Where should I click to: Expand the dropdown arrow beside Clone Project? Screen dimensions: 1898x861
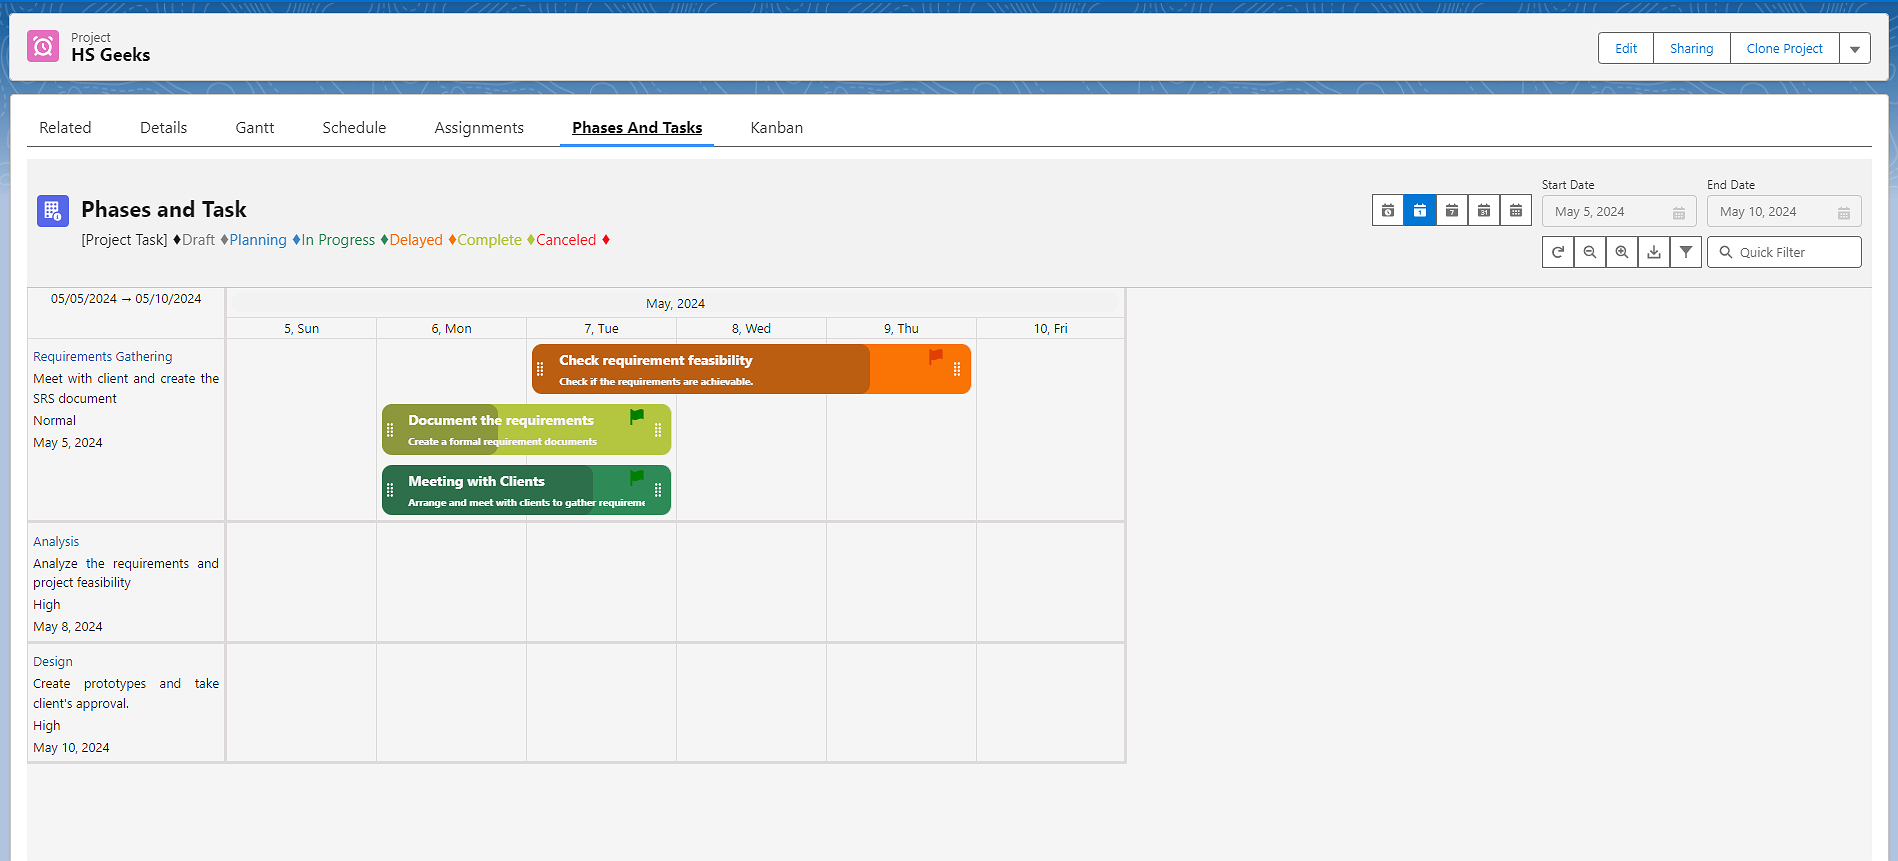1854,49
